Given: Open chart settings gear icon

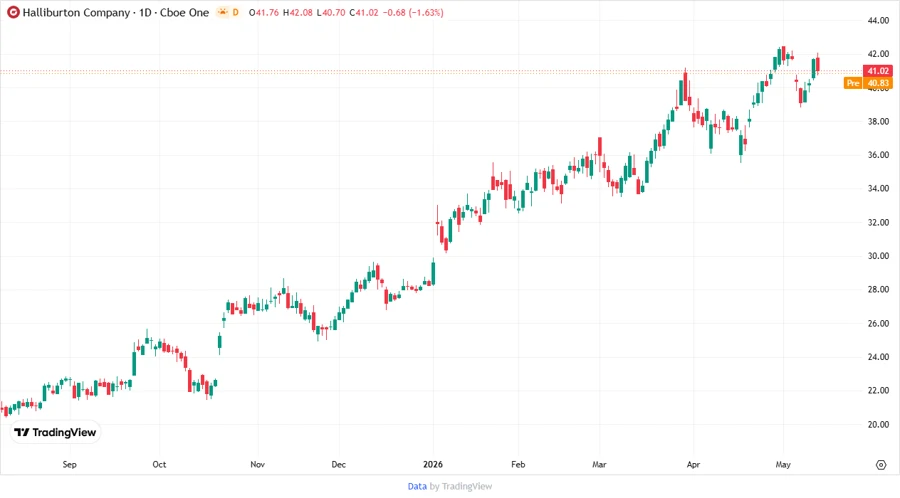Looking at the screenshot, I should click(x=881, y=465).
